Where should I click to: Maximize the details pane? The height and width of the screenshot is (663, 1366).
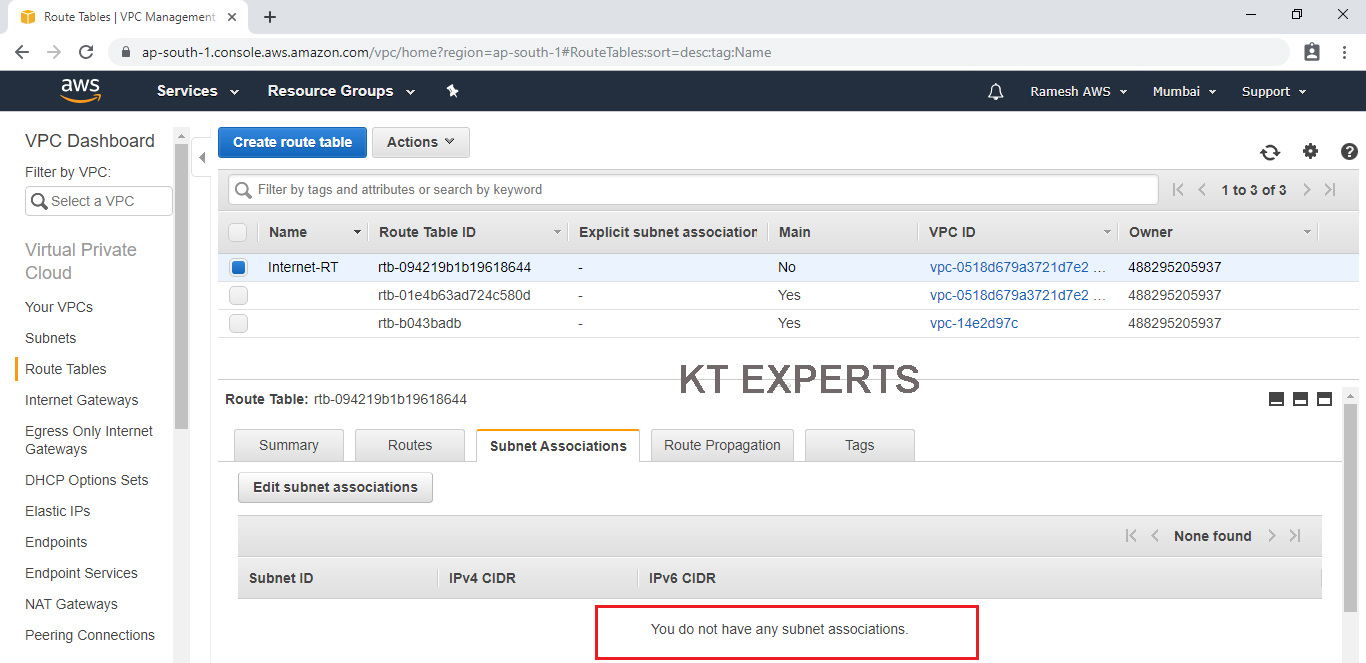[x=1324, y=399]
